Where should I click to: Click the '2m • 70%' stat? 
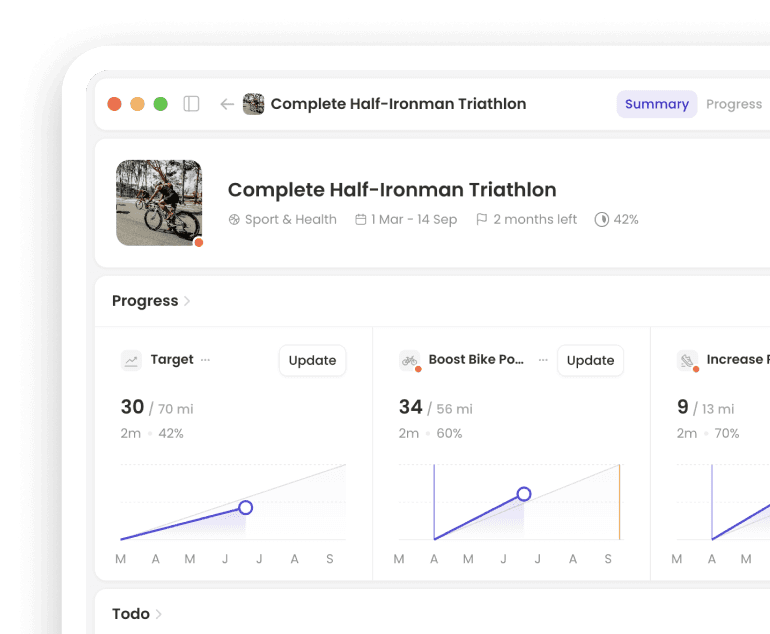tap(708, 434)
